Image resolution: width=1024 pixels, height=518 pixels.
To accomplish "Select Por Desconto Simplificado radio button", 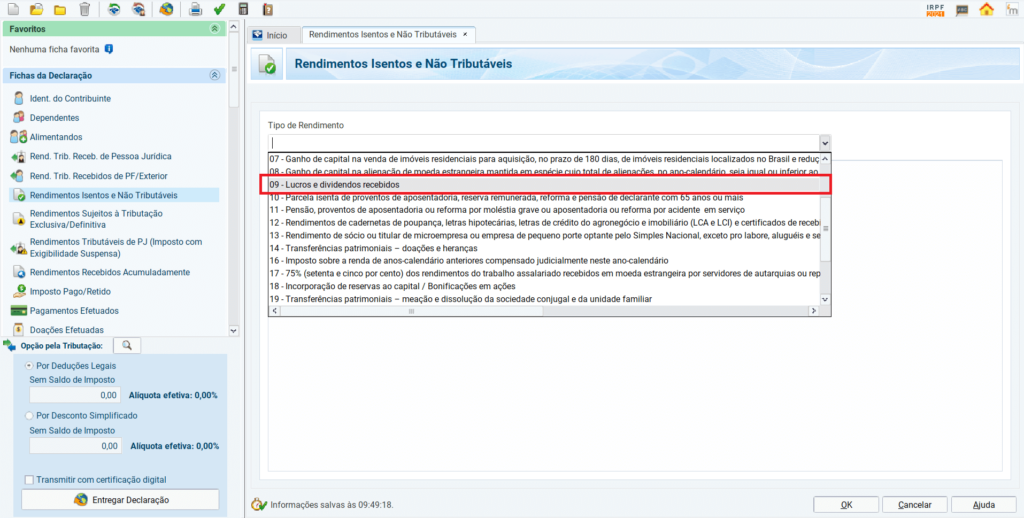I will (29, 415).
